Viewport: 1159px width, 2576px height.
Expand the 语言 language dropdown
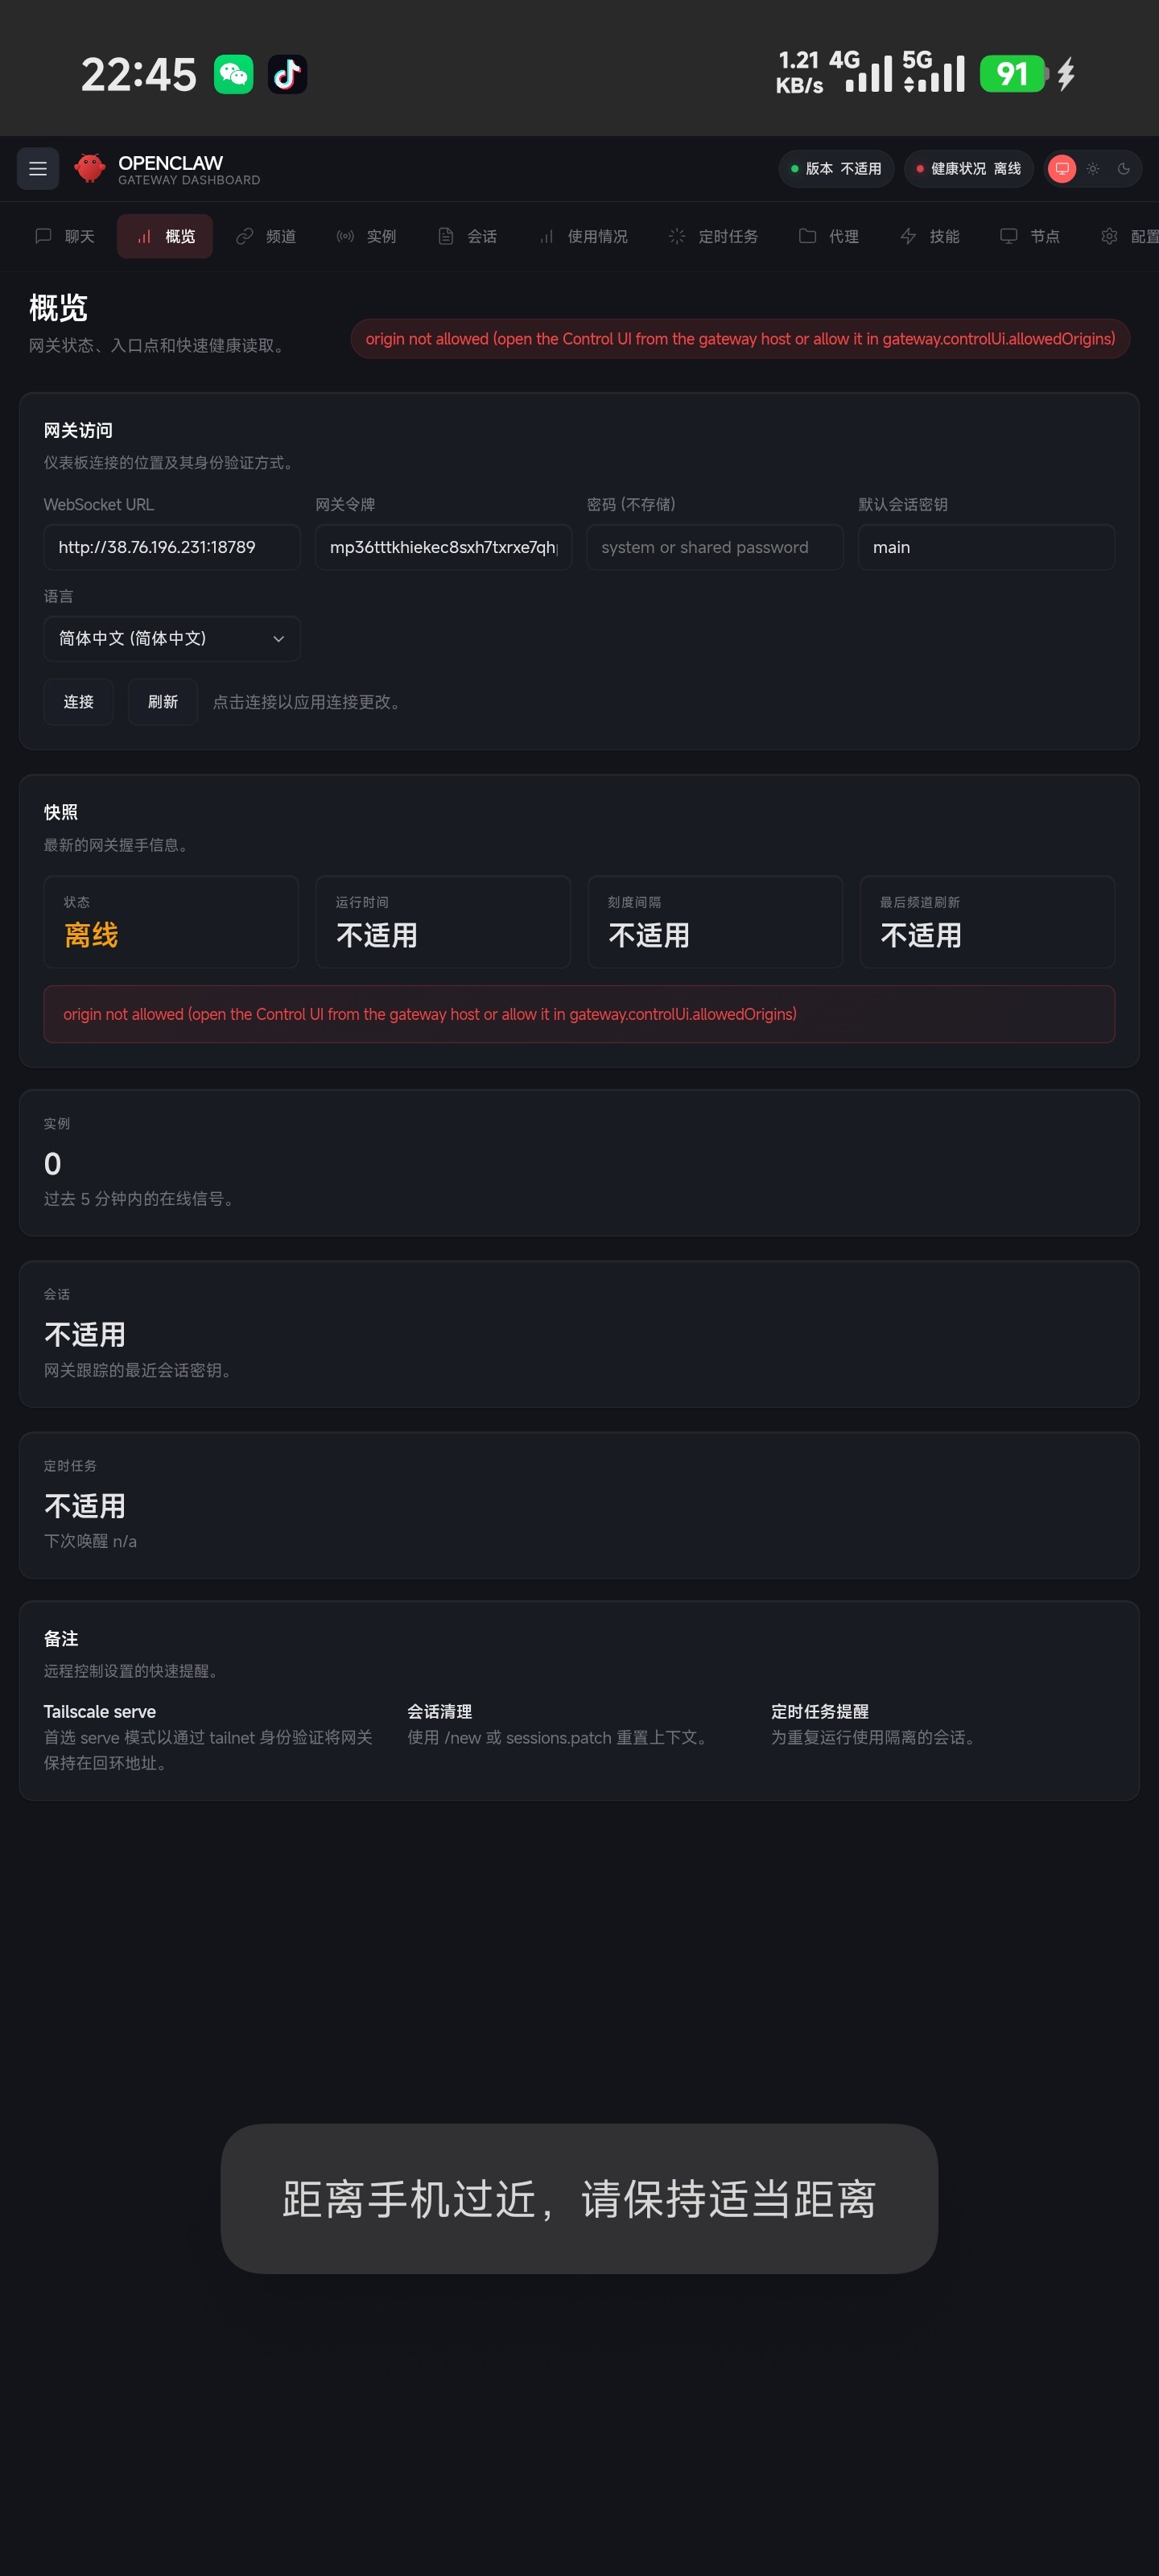tap(172, 639)
